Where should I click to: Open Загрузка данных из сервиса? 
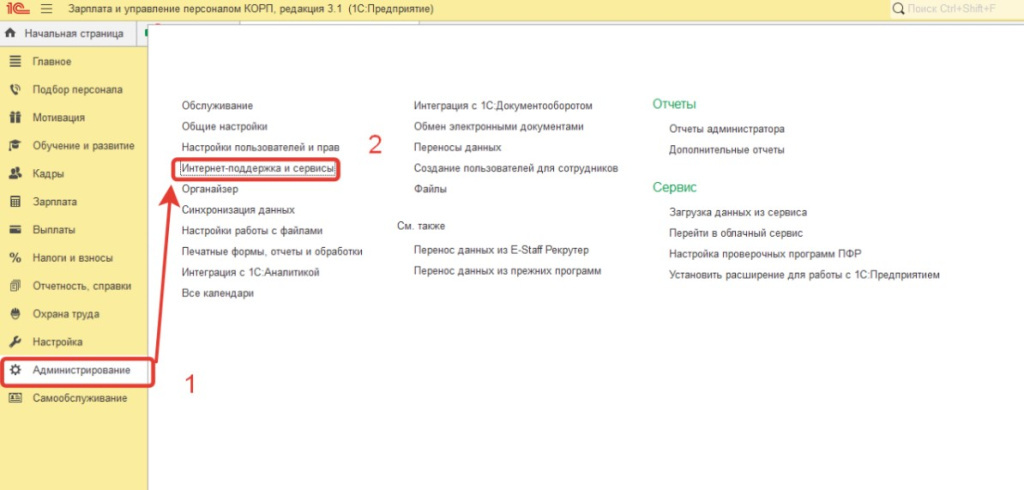coord(738,212)
